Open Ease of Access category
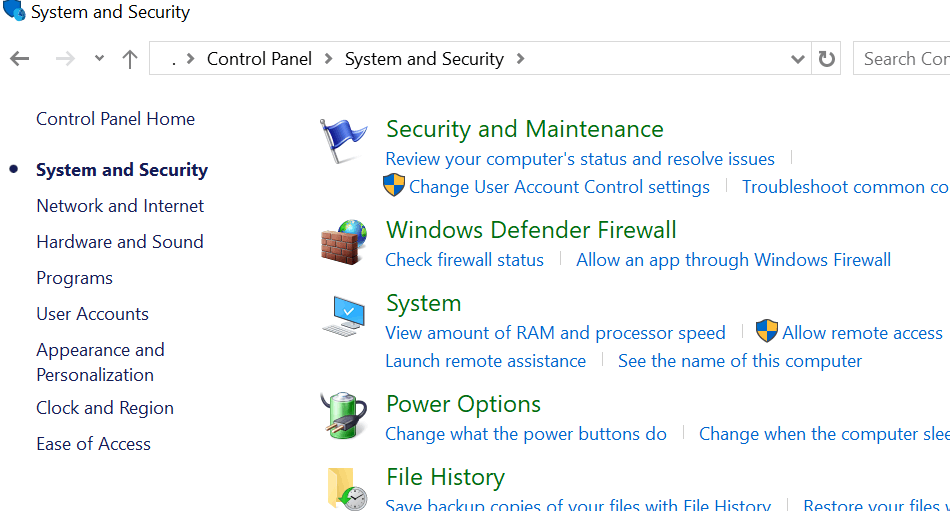Viewport: 950px width, 511px height. click(93, 444)
